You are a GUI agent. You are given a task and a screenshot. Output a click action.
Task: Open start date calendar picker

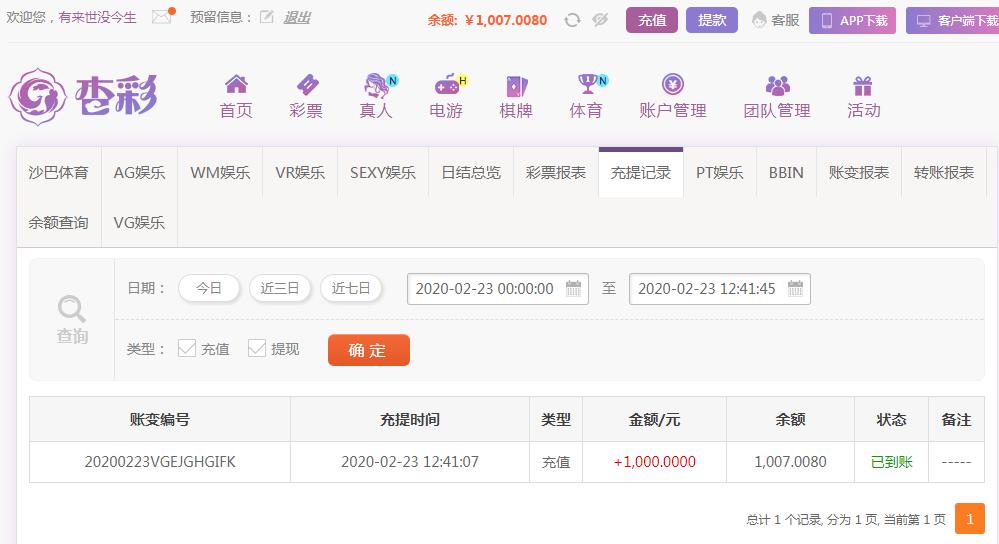point(573,289)
